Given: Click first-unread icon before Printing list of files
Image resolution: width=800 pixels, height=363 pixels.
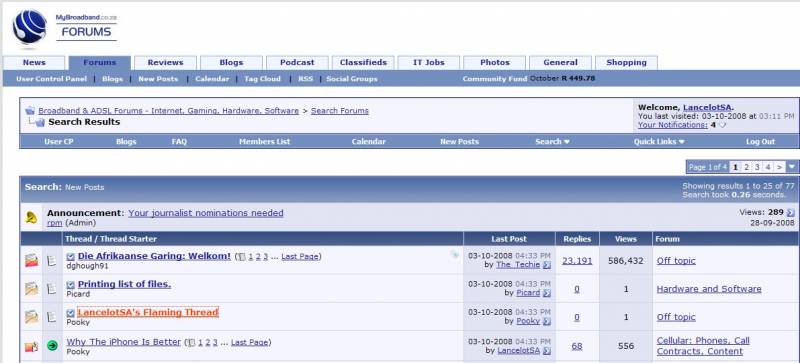Looking at the screenshot, I should tap(71, 285).
